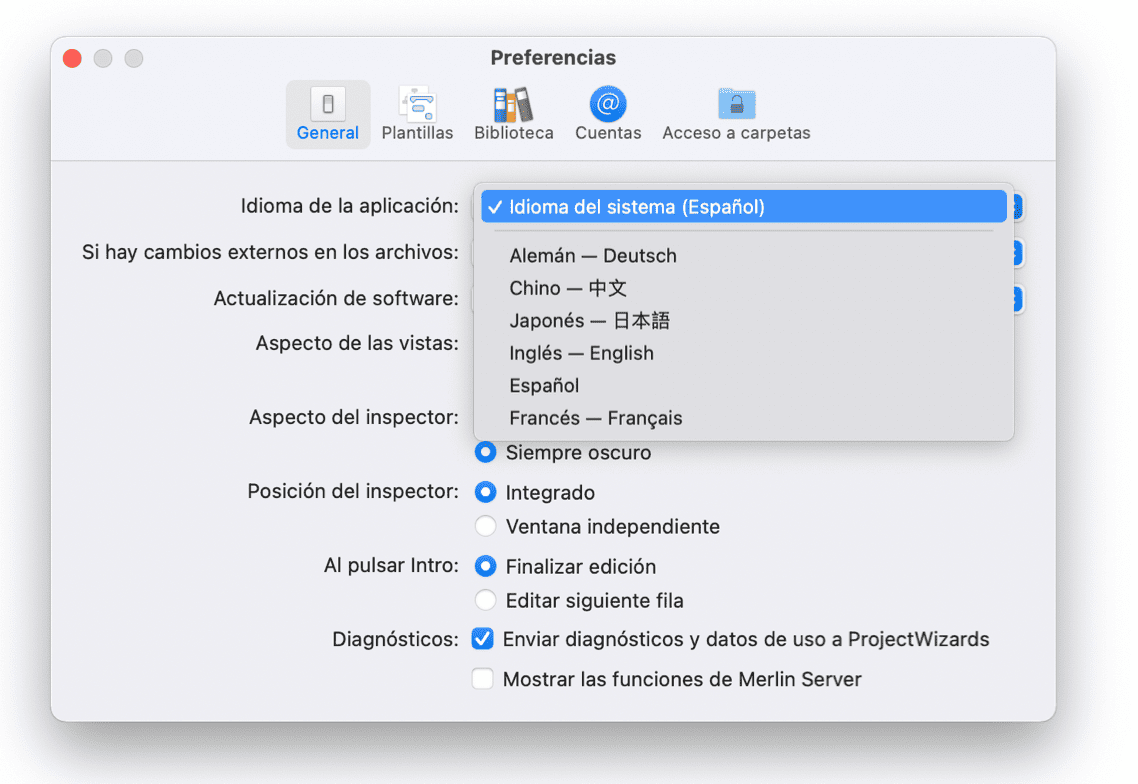Select "Ventana independiente" inspector position
The width and height of the screenshot is (1138, 784).
tap(486, 526)
